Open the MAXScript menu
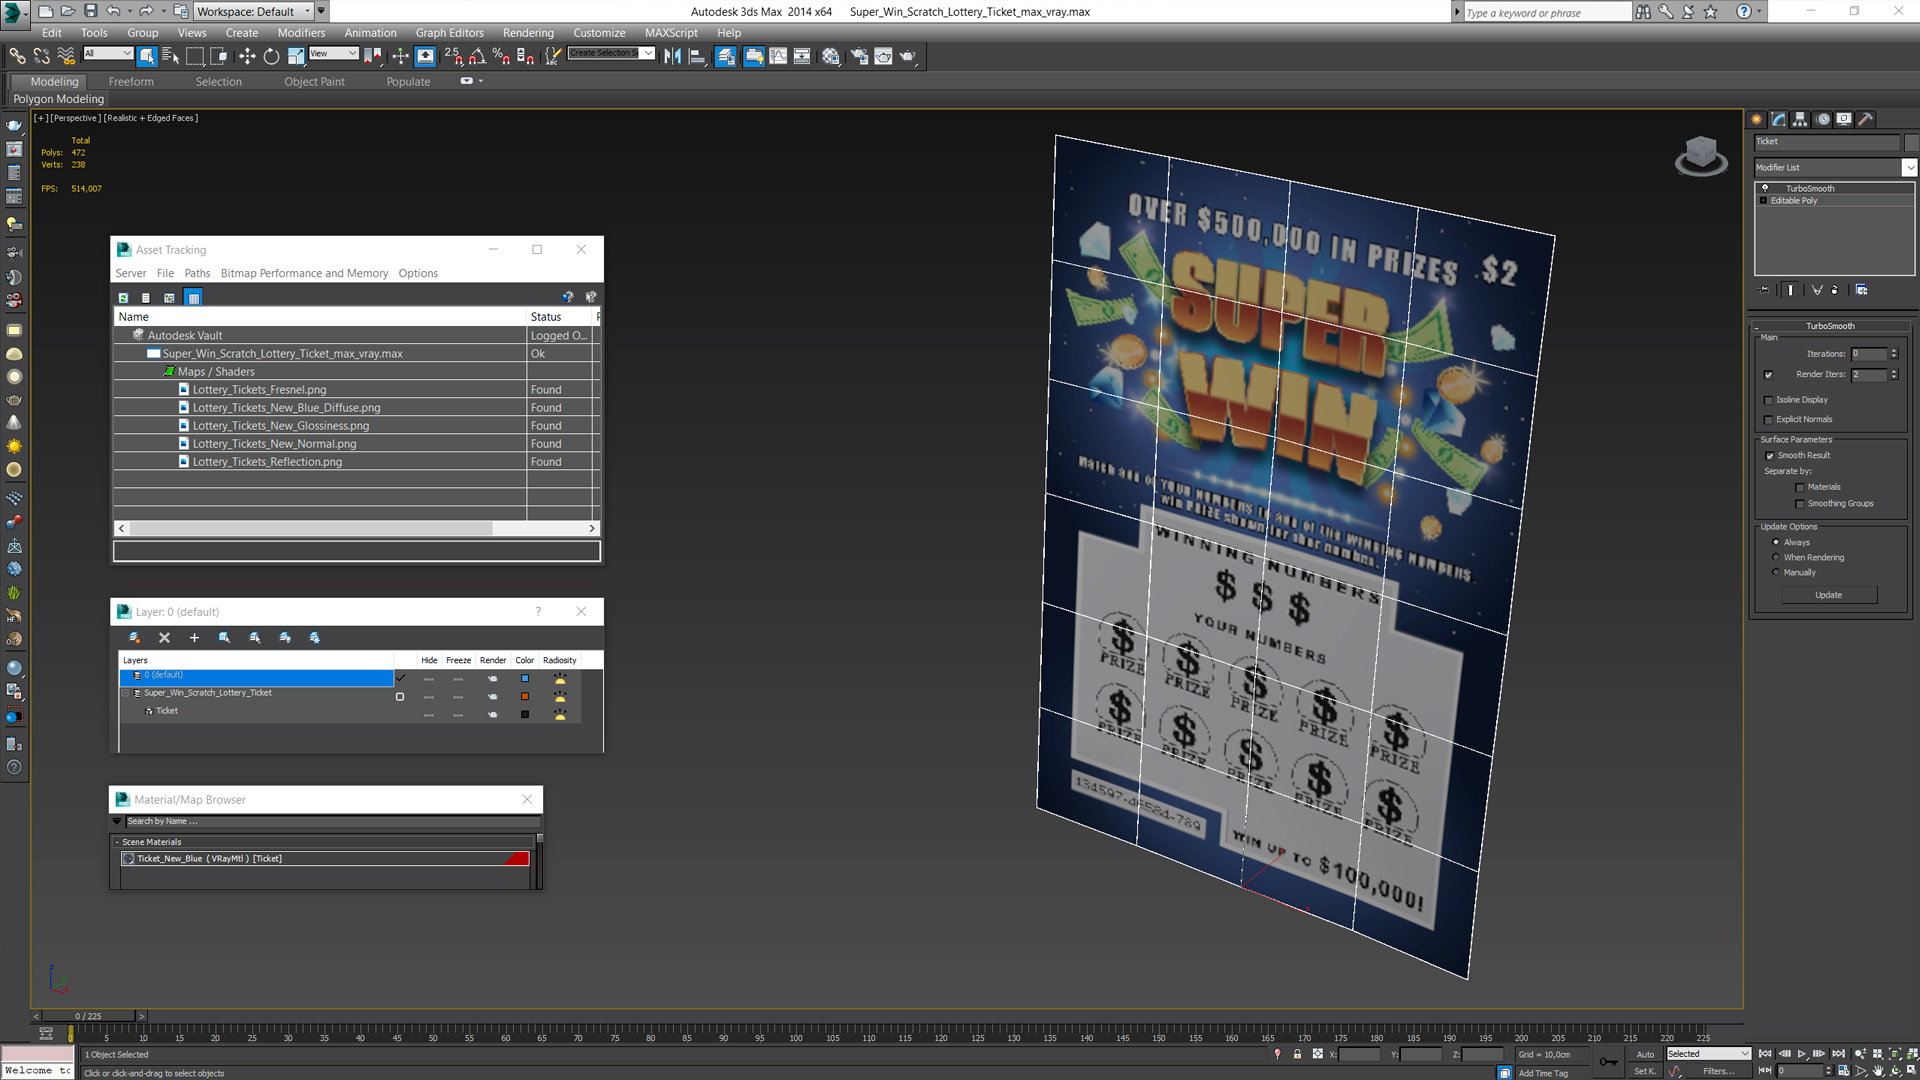 pos(671,33)
